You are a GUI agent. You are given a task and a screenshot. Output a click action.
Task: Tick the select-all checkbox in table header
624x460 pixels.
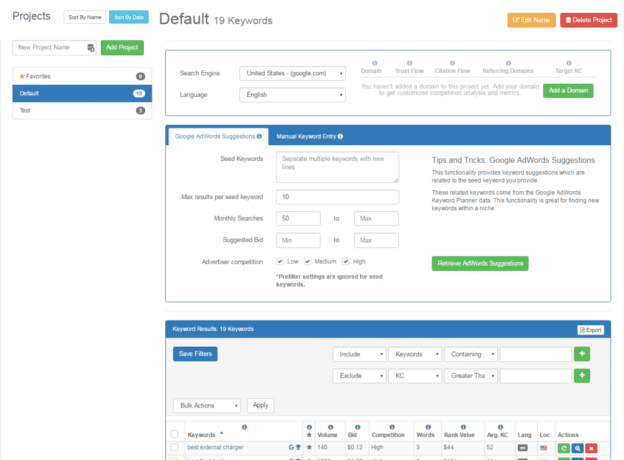coord(176,434)
